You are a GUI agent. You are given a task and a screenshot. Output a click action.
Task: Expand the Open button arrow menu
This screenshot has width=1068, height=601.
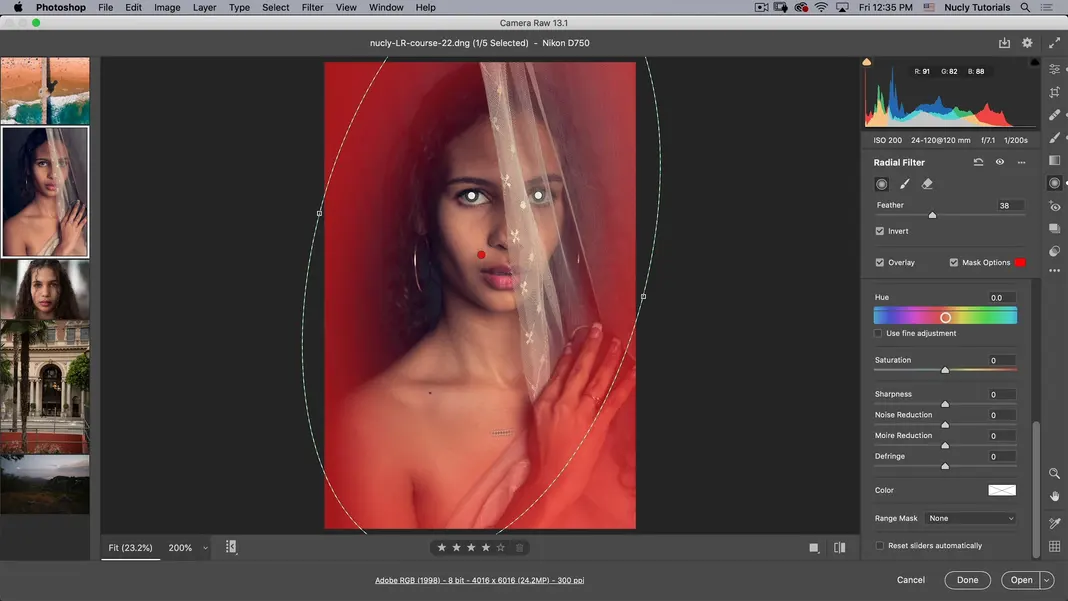coord(1047,581)
